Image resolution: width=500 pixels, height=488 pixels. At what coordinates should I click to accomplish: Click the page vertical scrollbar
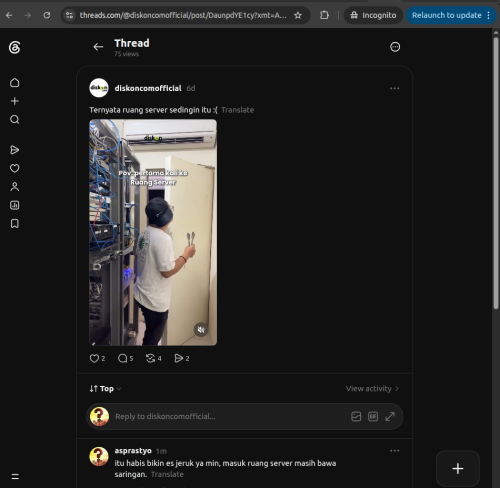click(x=496, y=173)
